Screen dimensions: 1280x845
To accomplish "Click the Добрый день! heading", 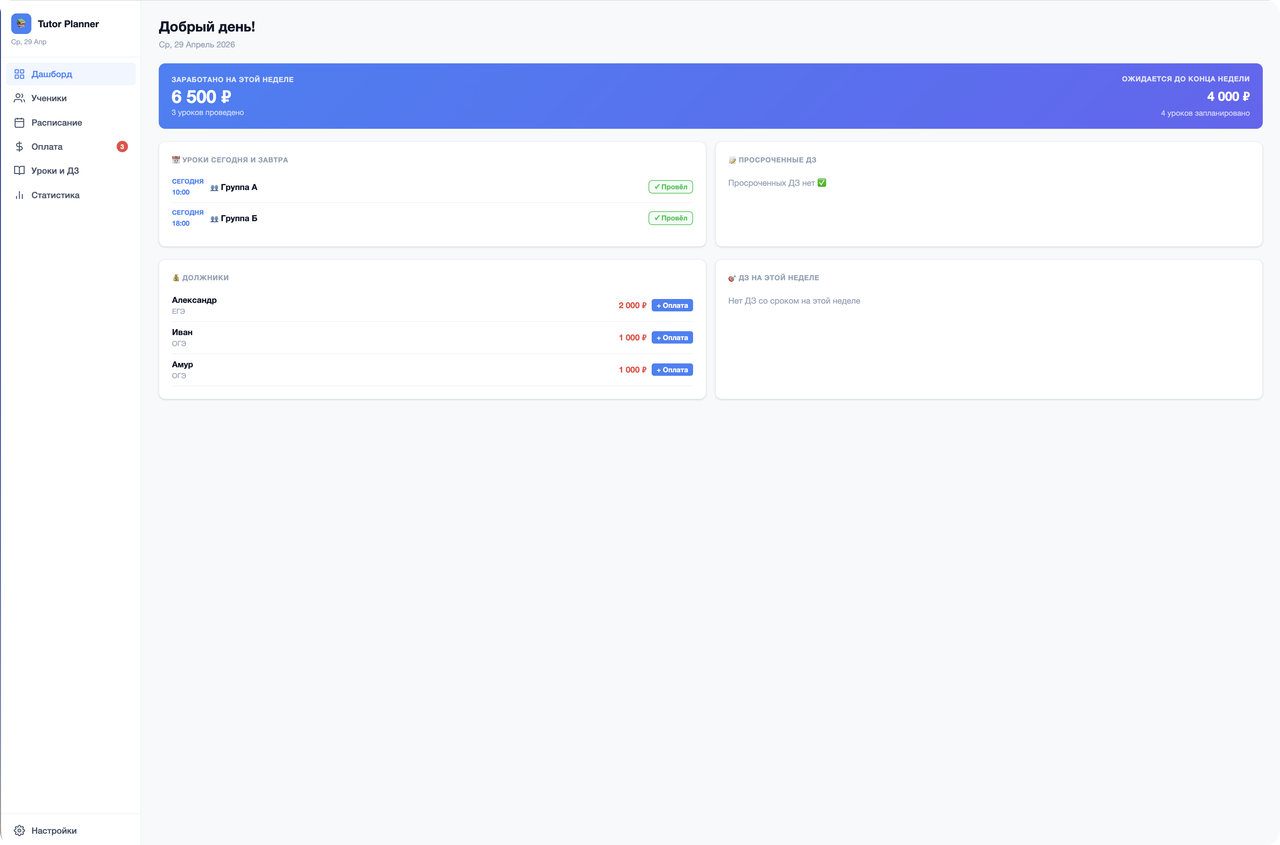I will [207, 26].
